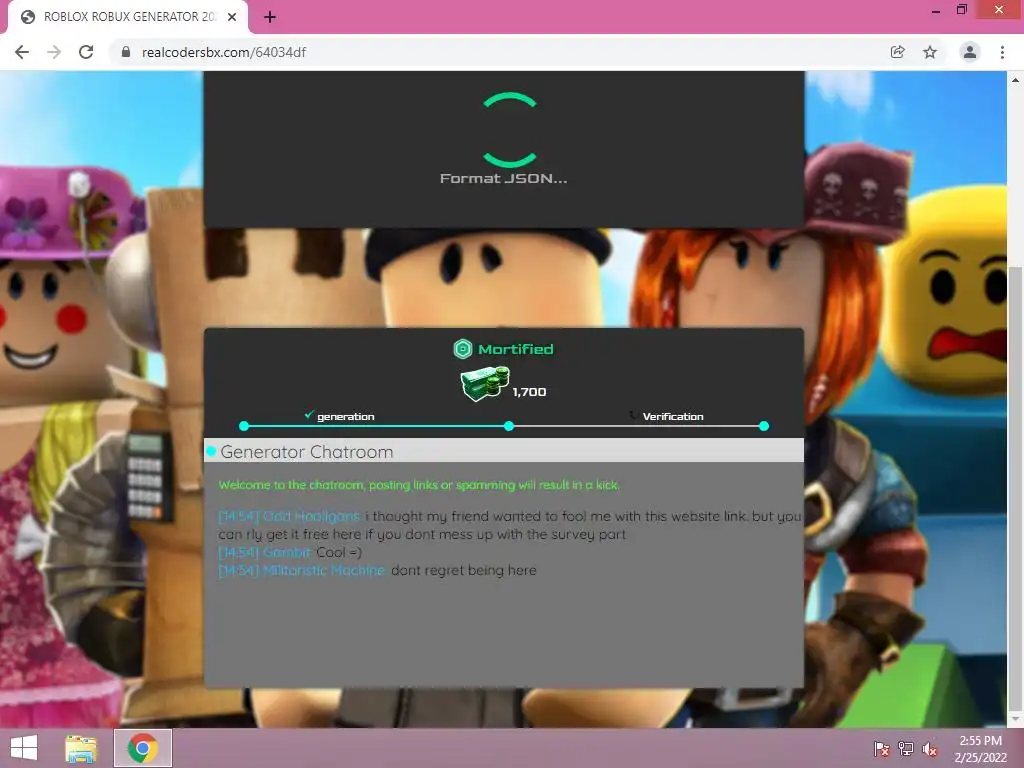Open File Explorer from the taskbar
Image resolution: width=1024 pixels, height=768 pixels.
tap(81, 748)
